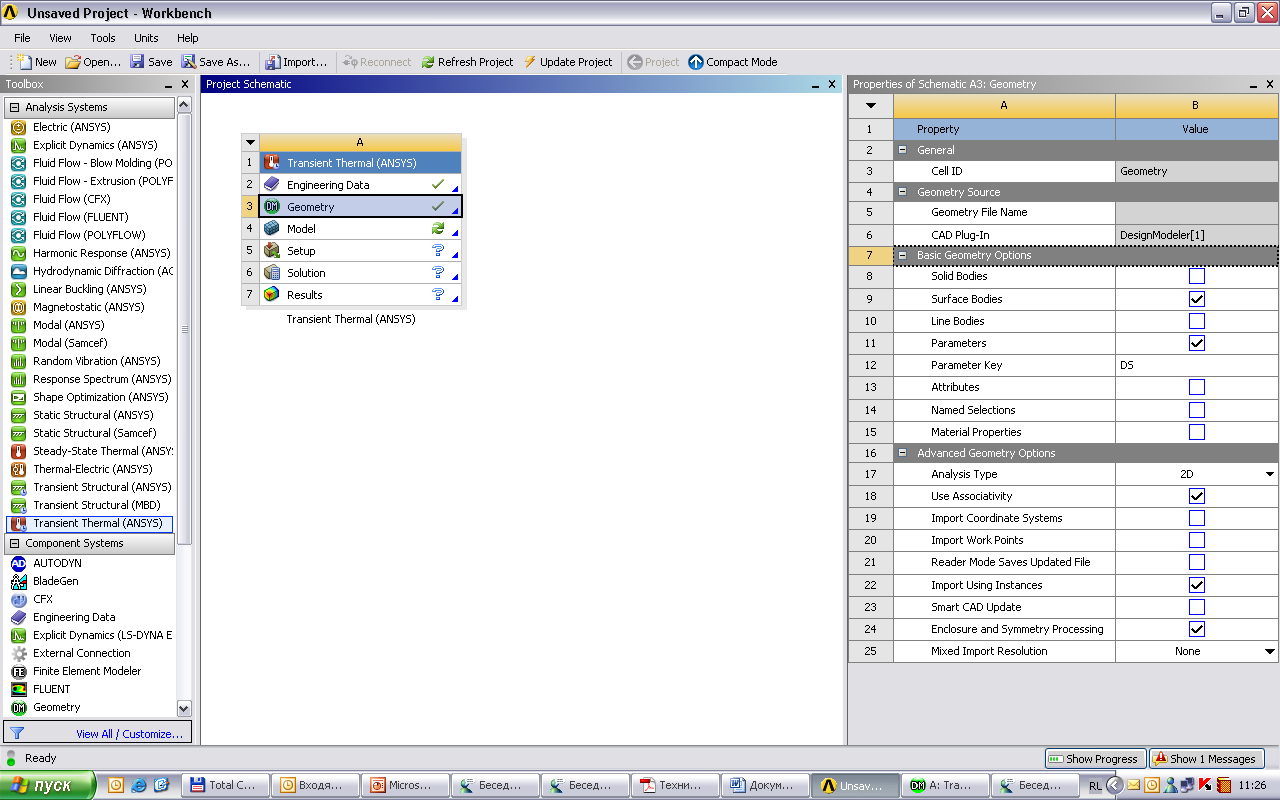The image size is (1280, 800).
Task: Select Results cell in project schematic
Action: [x=361, y=295]
